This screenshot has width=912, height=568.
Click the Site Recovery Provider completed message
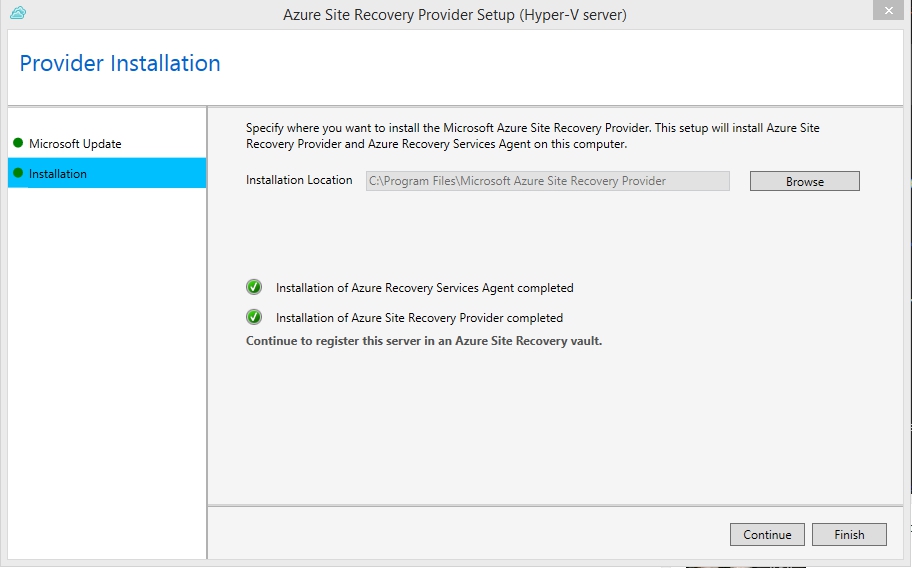[x=419, y=318]
